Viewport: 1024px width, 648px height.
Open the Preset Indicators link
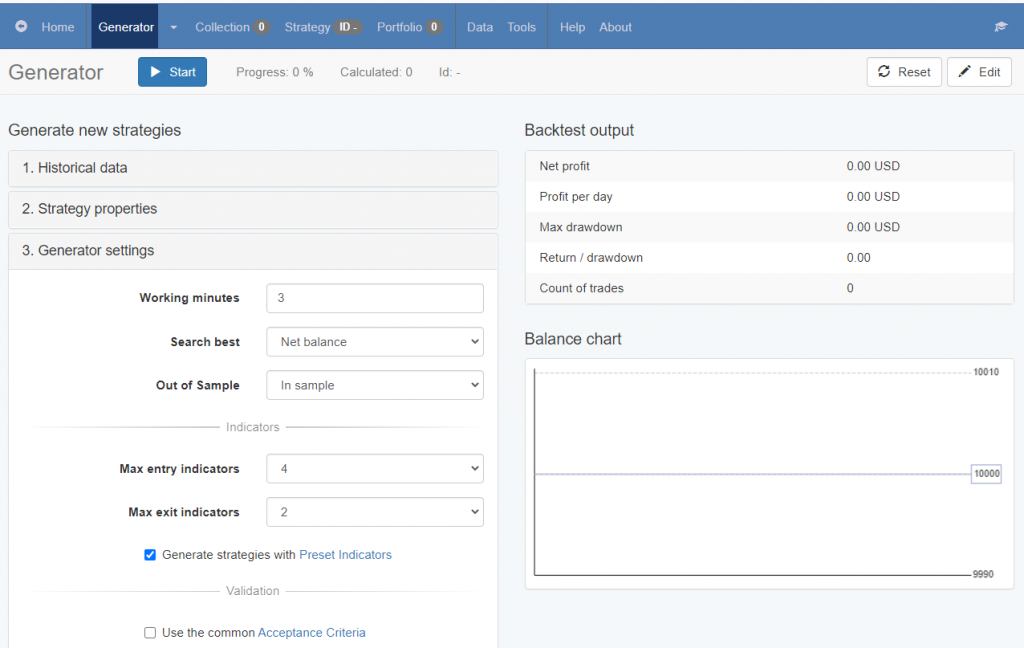(345, 555)
